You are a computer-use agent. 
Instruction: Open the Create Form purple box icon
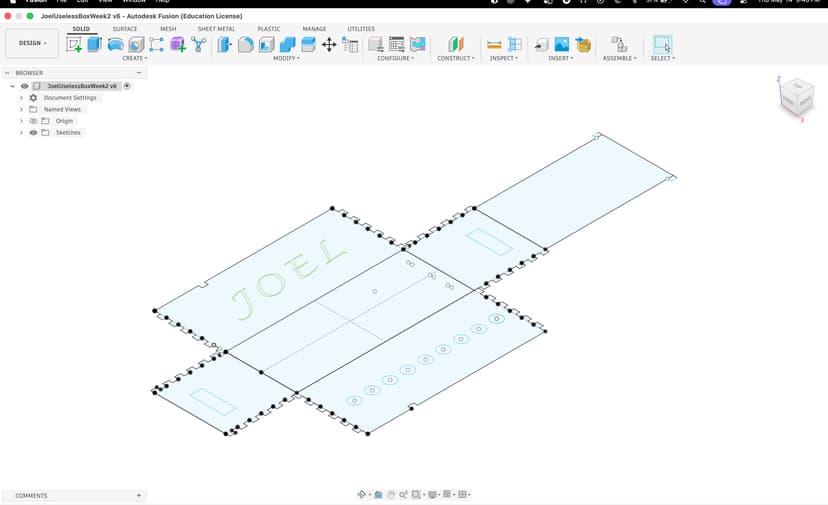[x=178, y=44]
